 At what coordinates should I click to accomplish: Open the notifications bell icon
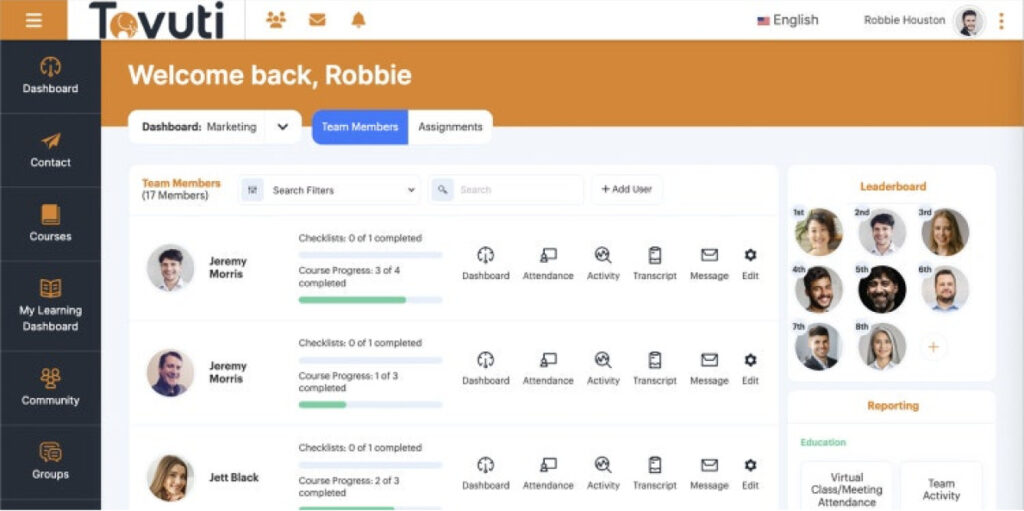pyautogui.click(x=359, y=20)
